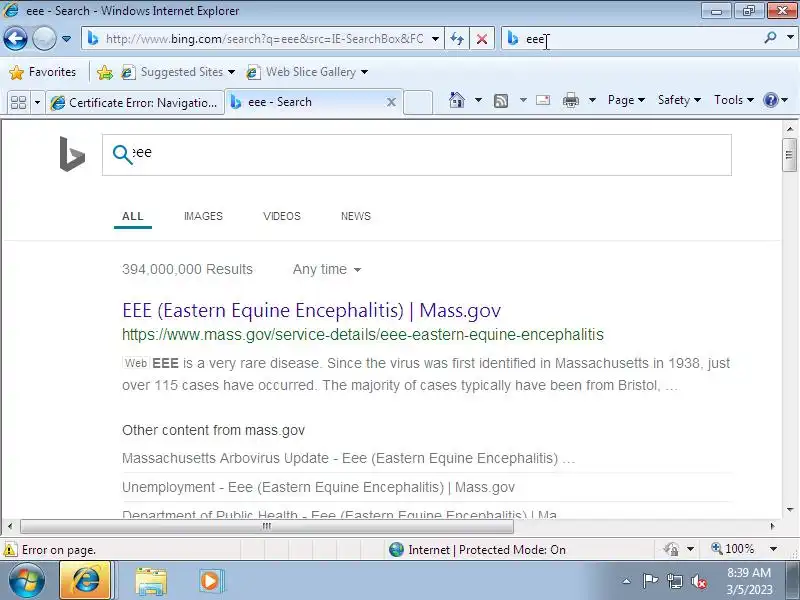Stop loading with the red X icon
Screen dimensions: 800x600
(x=482, y=39)
